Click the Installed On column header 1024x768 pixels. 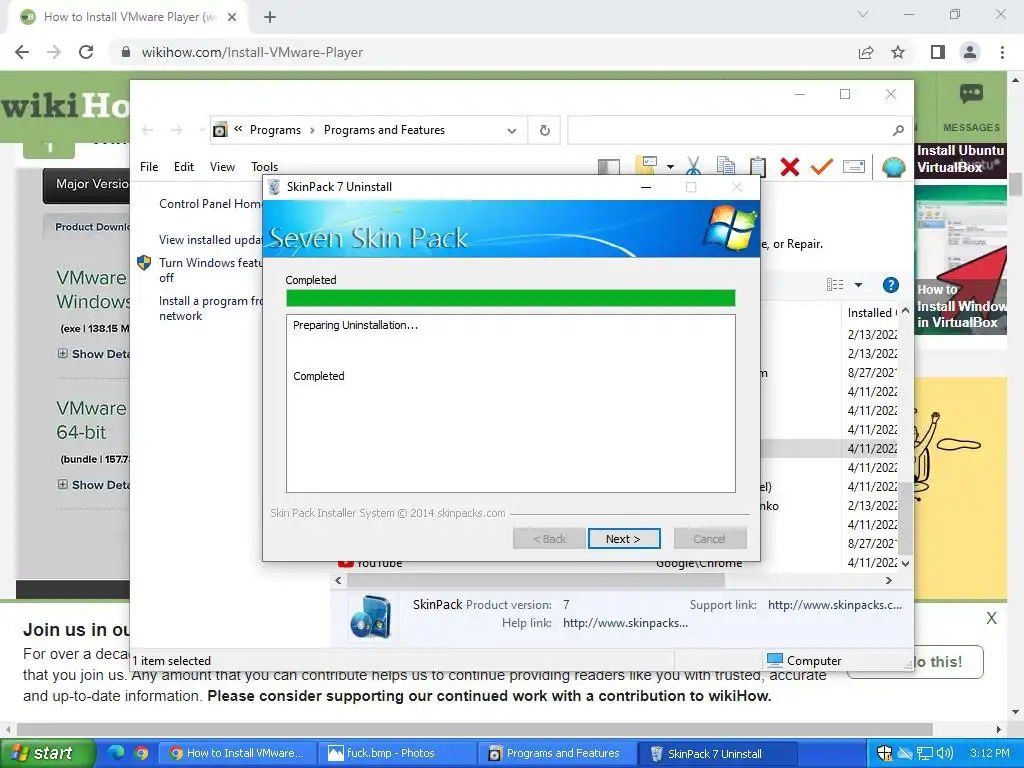point(871,313)
